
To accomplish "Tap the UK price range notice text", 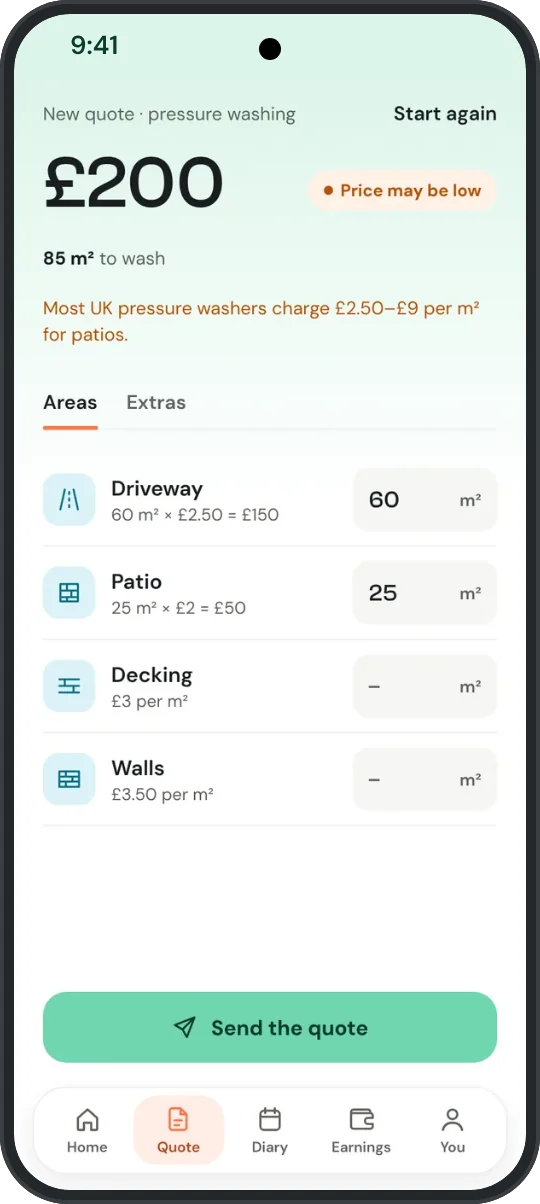I will (261, 321).
